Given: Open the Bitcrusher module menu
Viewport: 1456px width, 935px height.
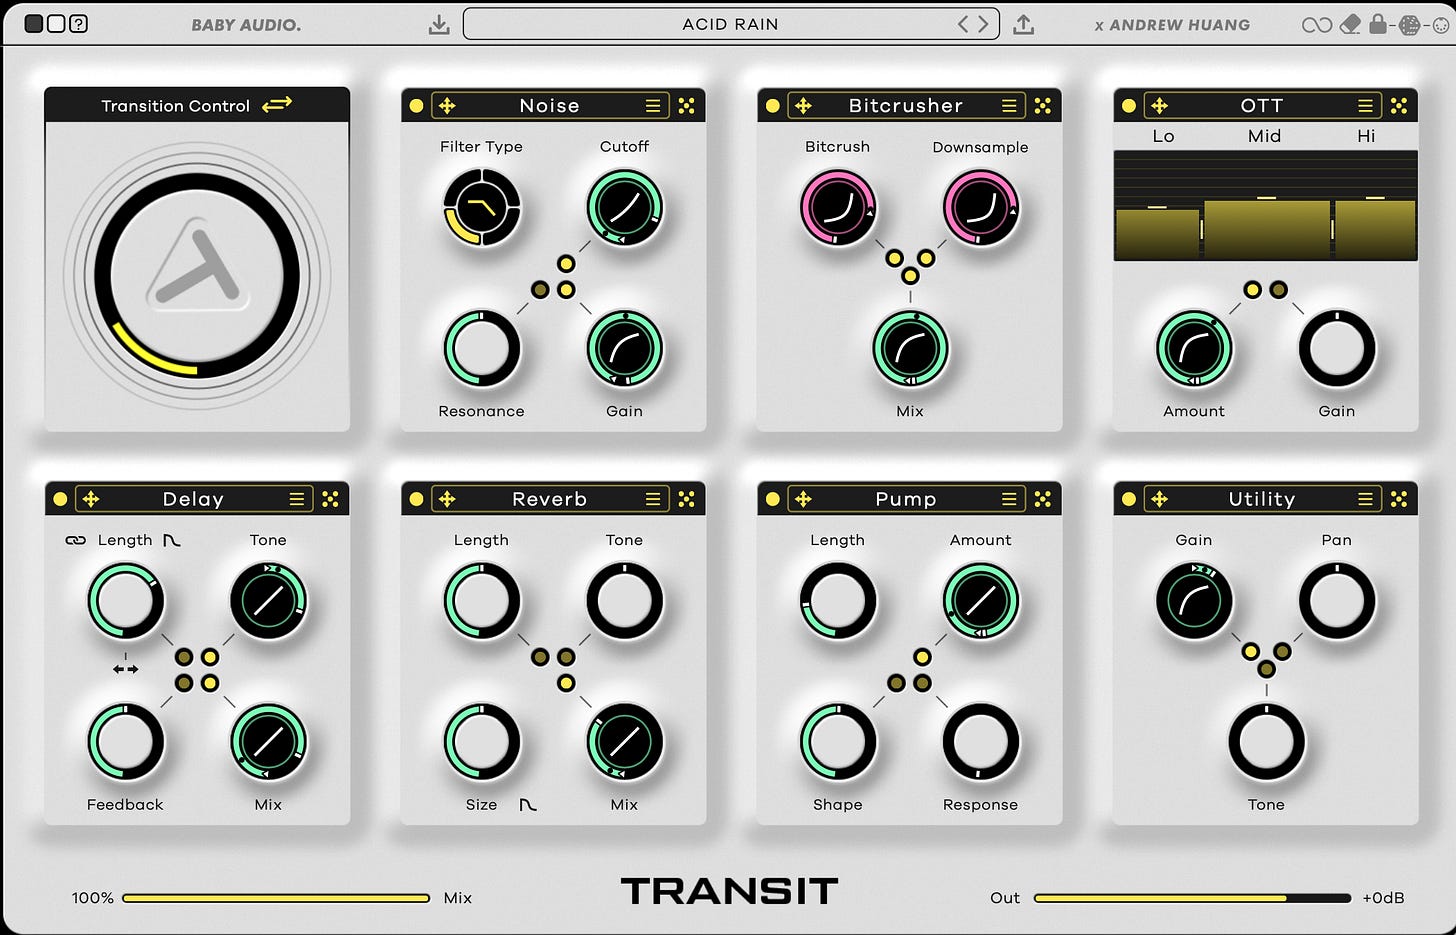Looking at the screenshot, I should click(1009, 105).
